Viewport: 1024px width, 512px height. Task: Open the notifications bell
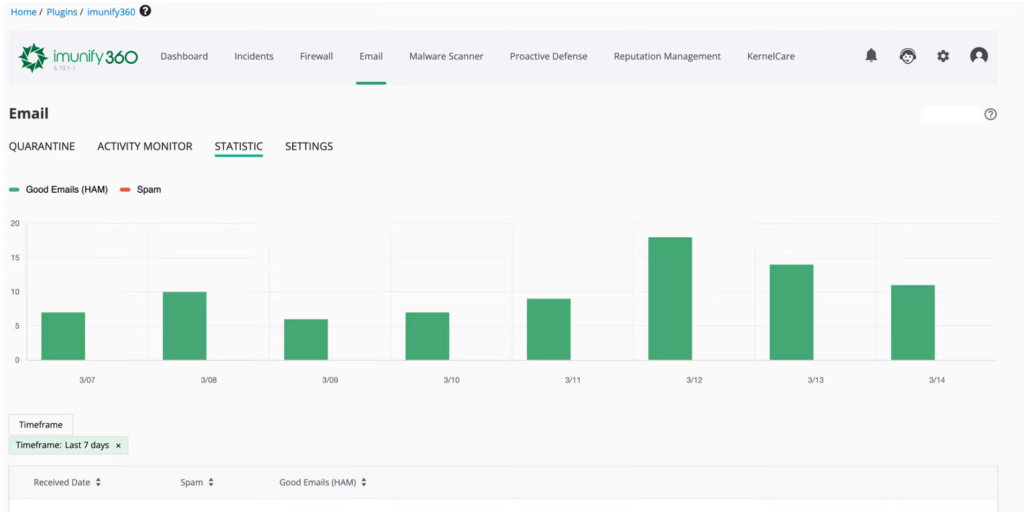click(x=871, y=56)
